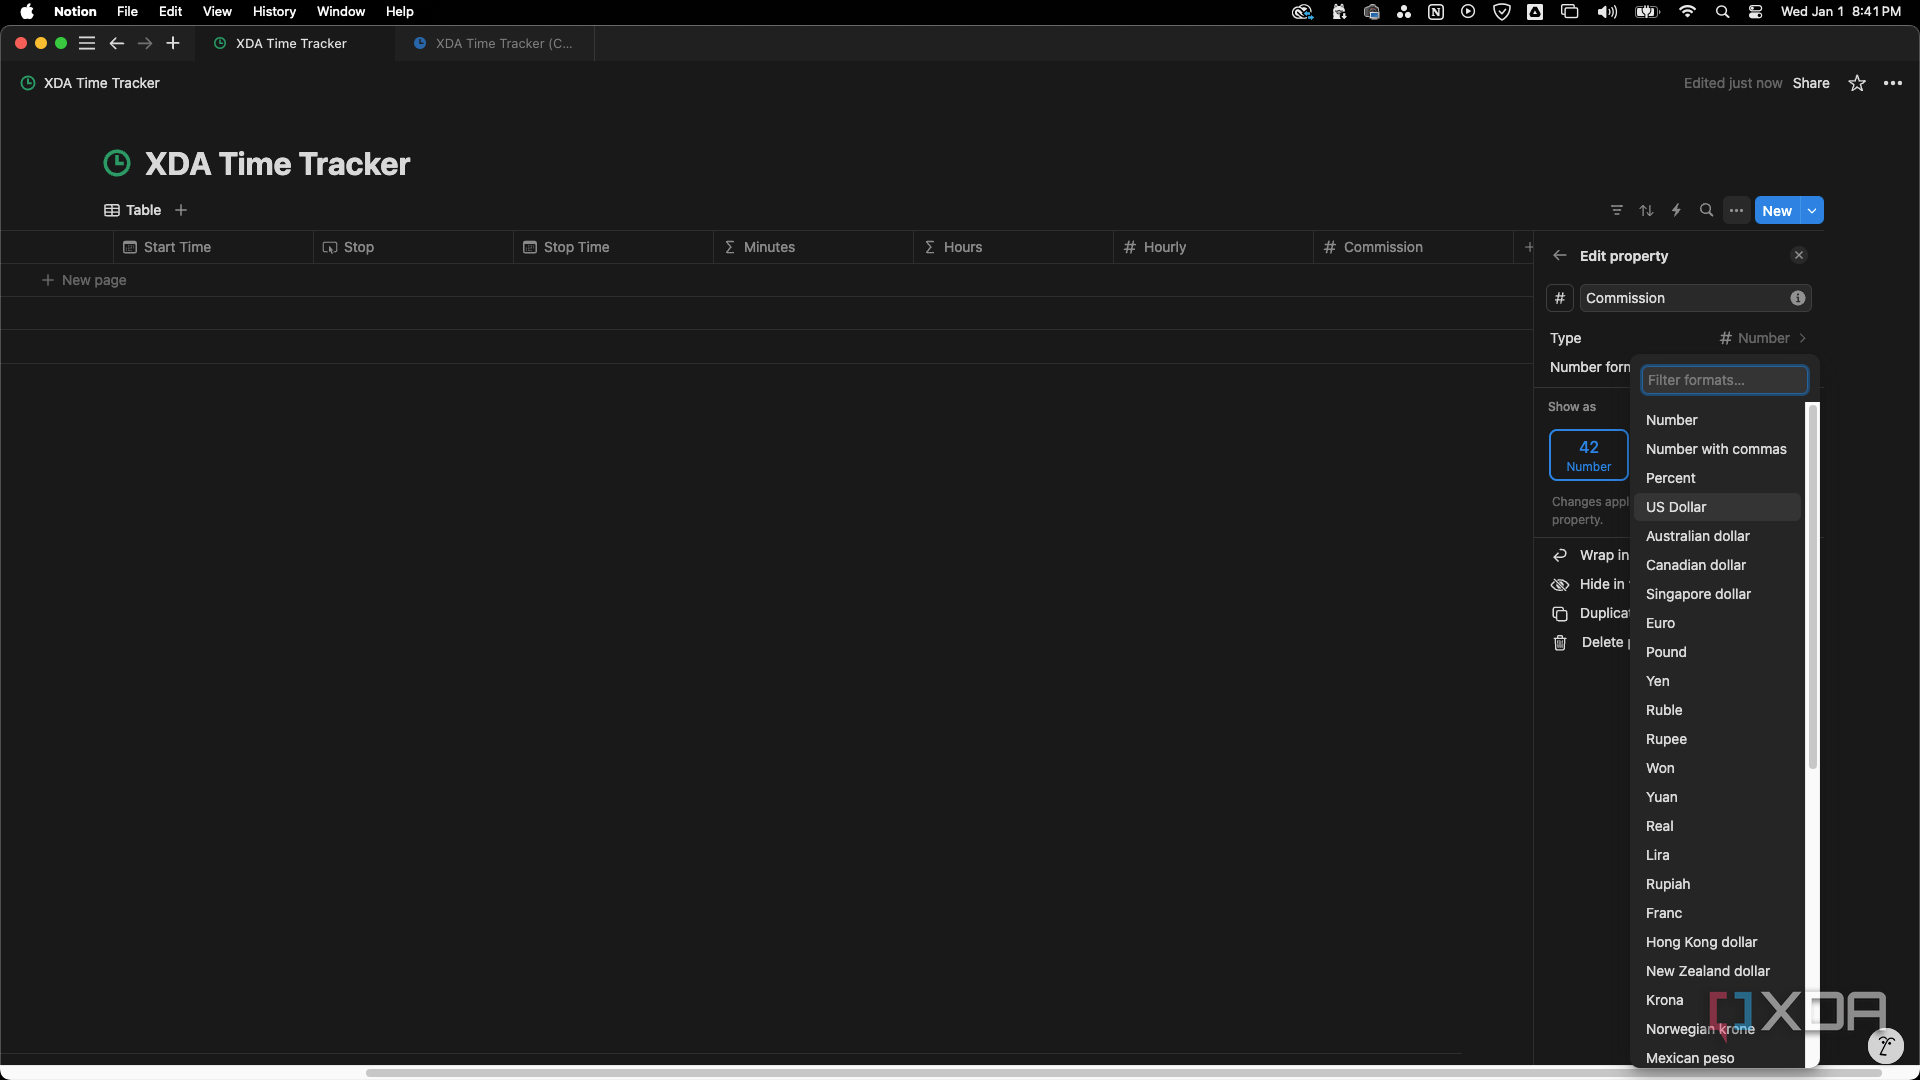Viewport: 1920px width, 1080px height.
Task: Add a row with New page
Action: point(84,280)
